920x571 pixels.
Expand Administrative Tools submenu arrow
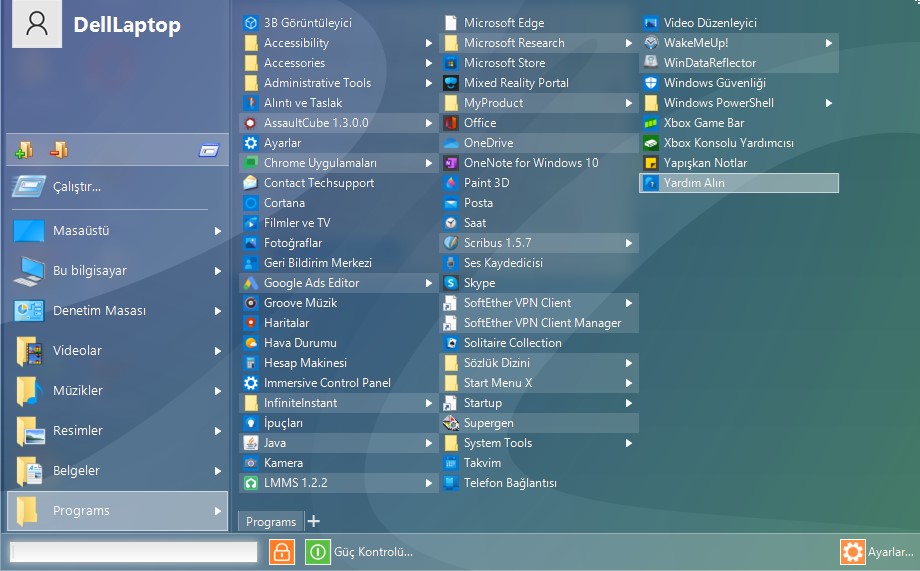point(429,83)
